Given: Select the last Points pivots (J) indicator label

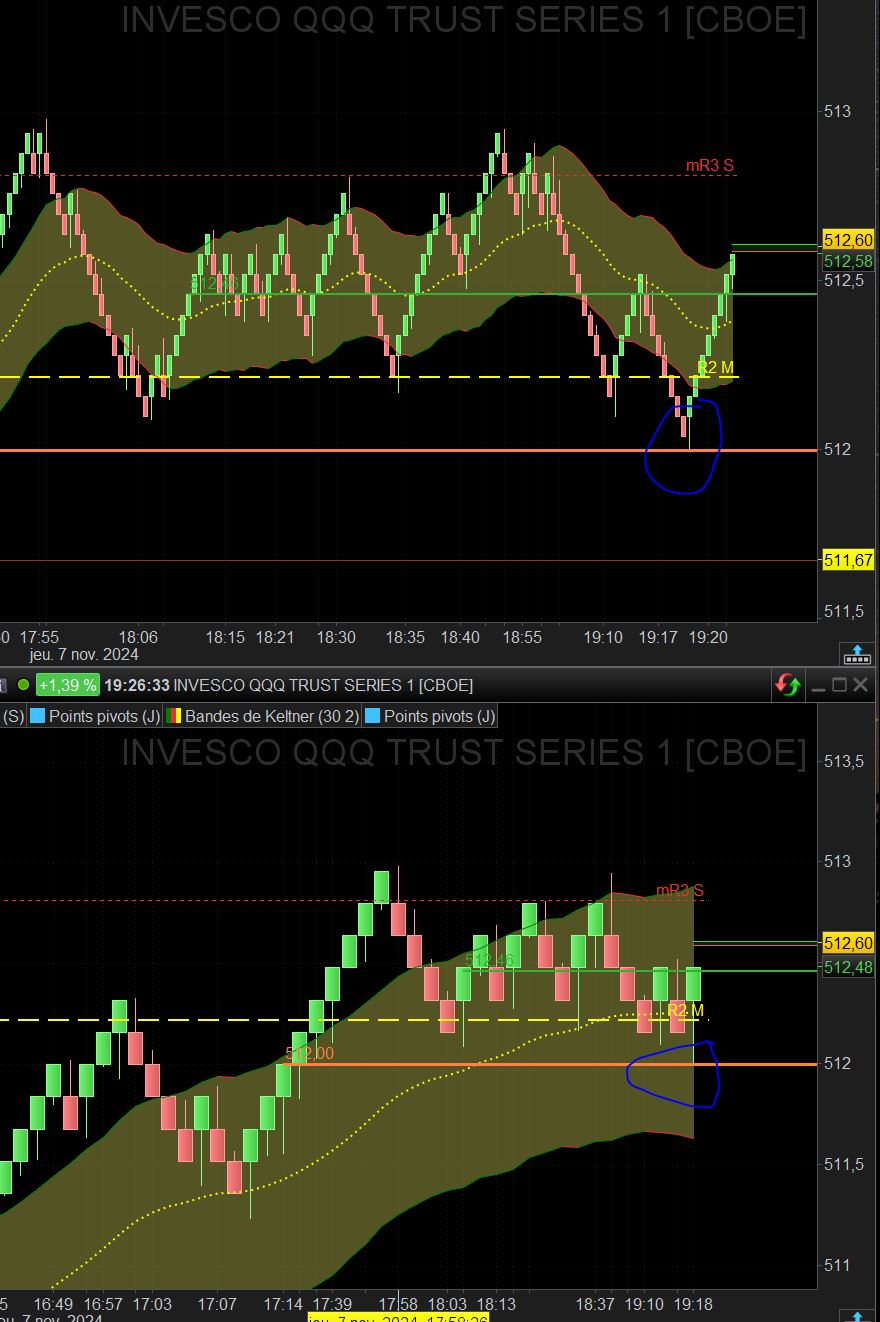Looking at the screenshot, I should [439, 716].
